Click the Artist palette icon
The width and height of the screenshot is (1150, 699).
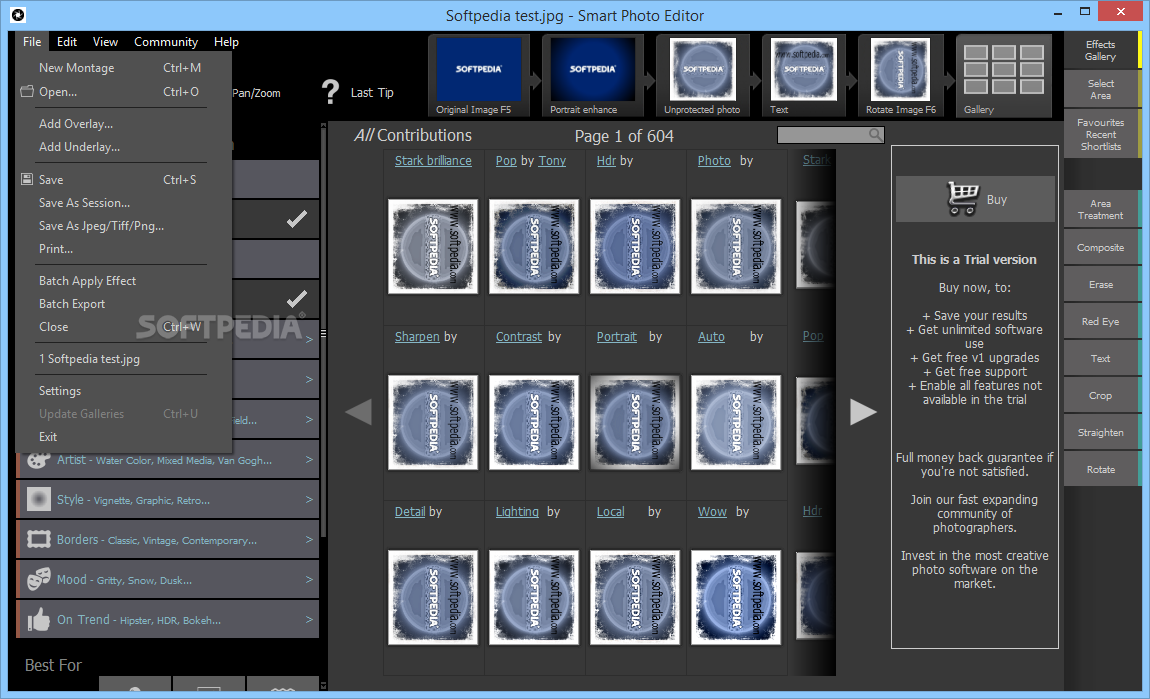pos(38,460)
